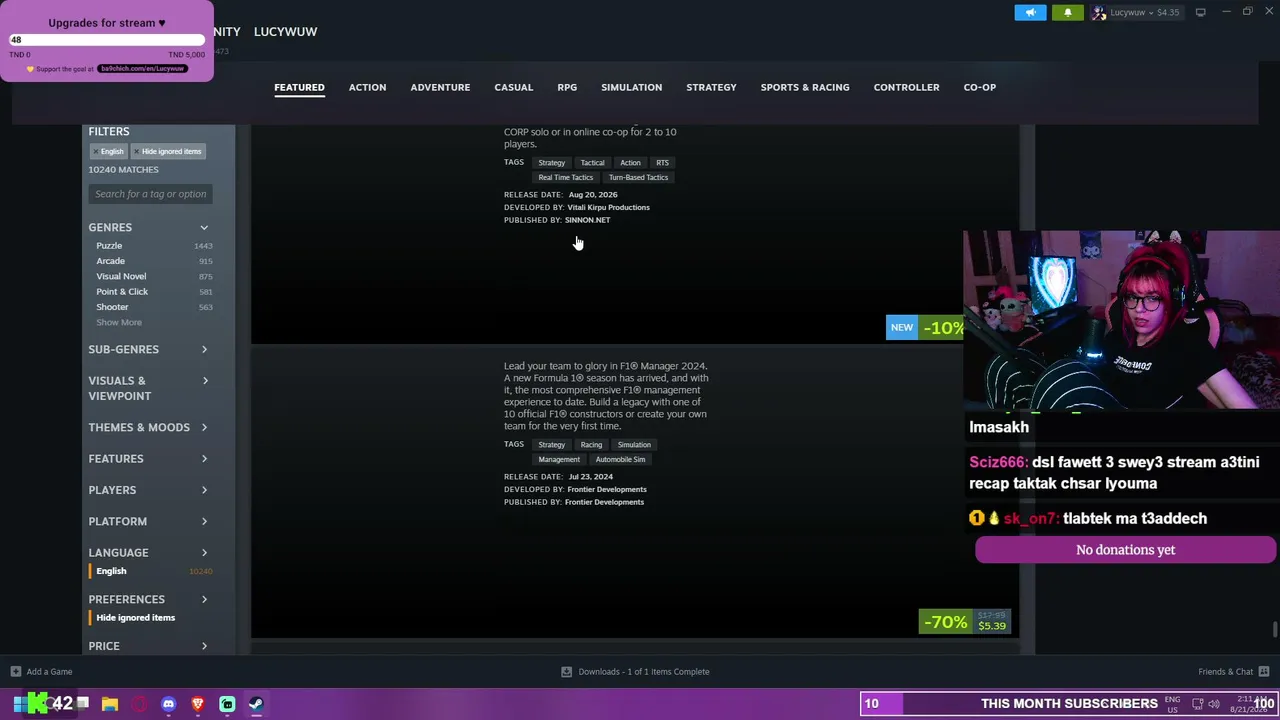This screenshot has height=720, width=1280.
Task: Open the red circular app on taskbar
Action: (x=139, y=704)
